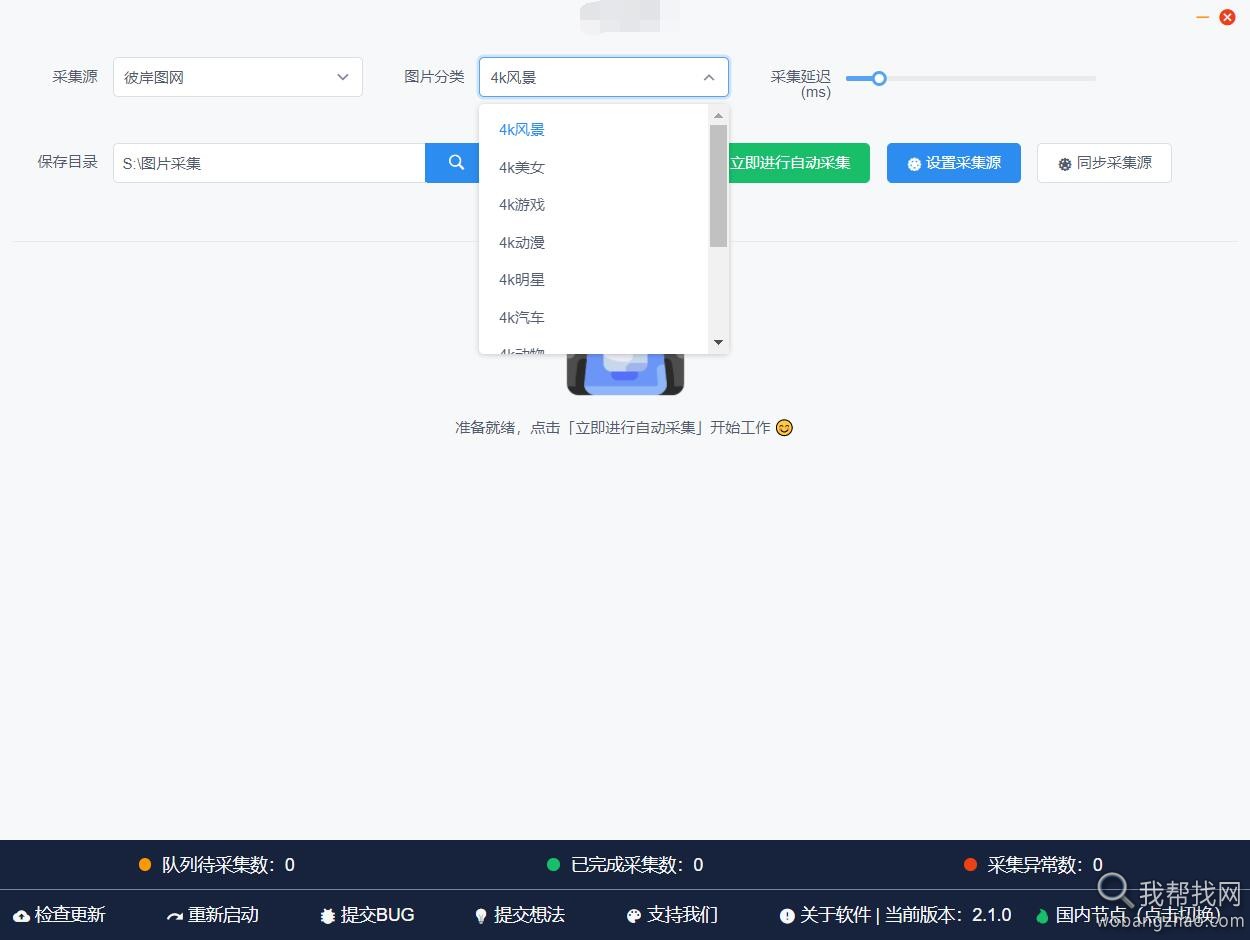The width and height of the screenshot is (1250, 940).
Task: Click the cloud icon beside 检查更新
Action: (22, 916)
